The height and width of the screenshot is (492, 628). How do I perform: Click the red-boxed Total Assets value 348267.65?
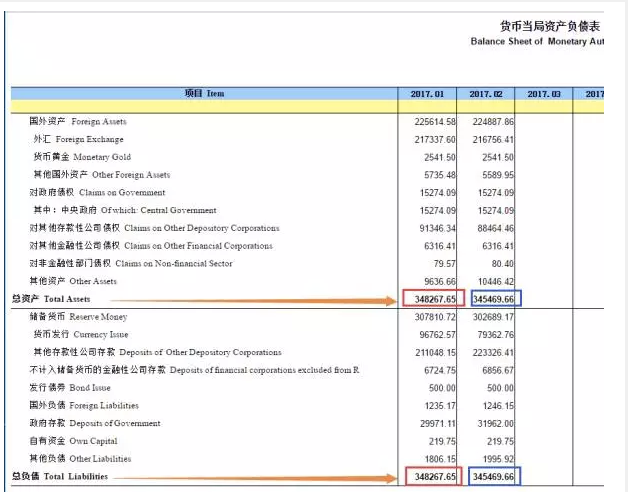coord(429,299)
